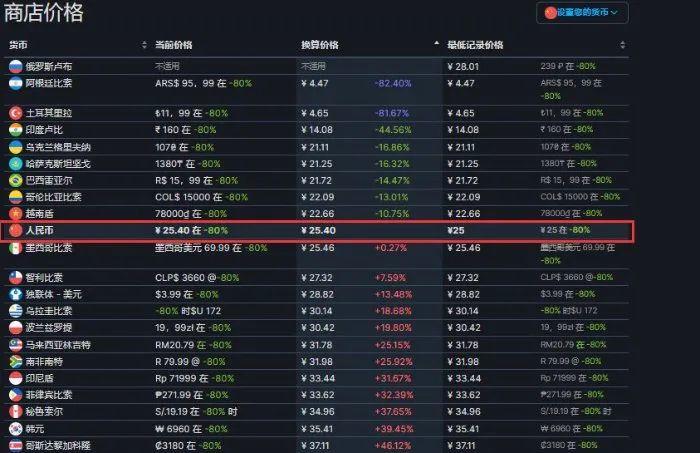Screen dimensions: 700x453
Task: Click the Chilean peso flag icon
Action: point(16,278)
